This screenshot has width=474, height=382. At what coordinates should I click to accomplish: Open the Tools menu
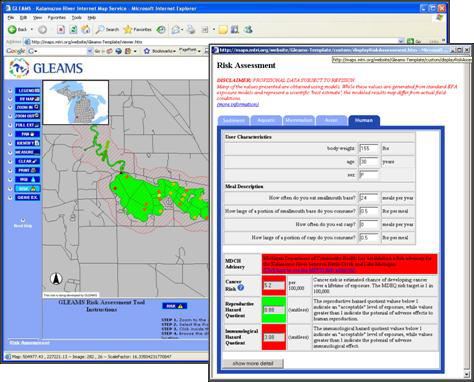(x=76, y=17)
